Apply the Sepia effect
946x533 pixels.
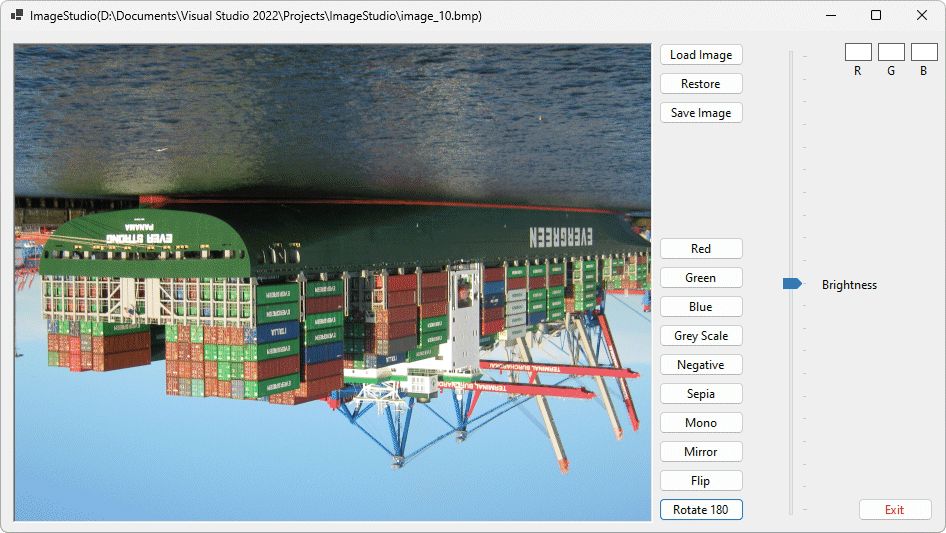pyautogui.click(x=701, y=394)
